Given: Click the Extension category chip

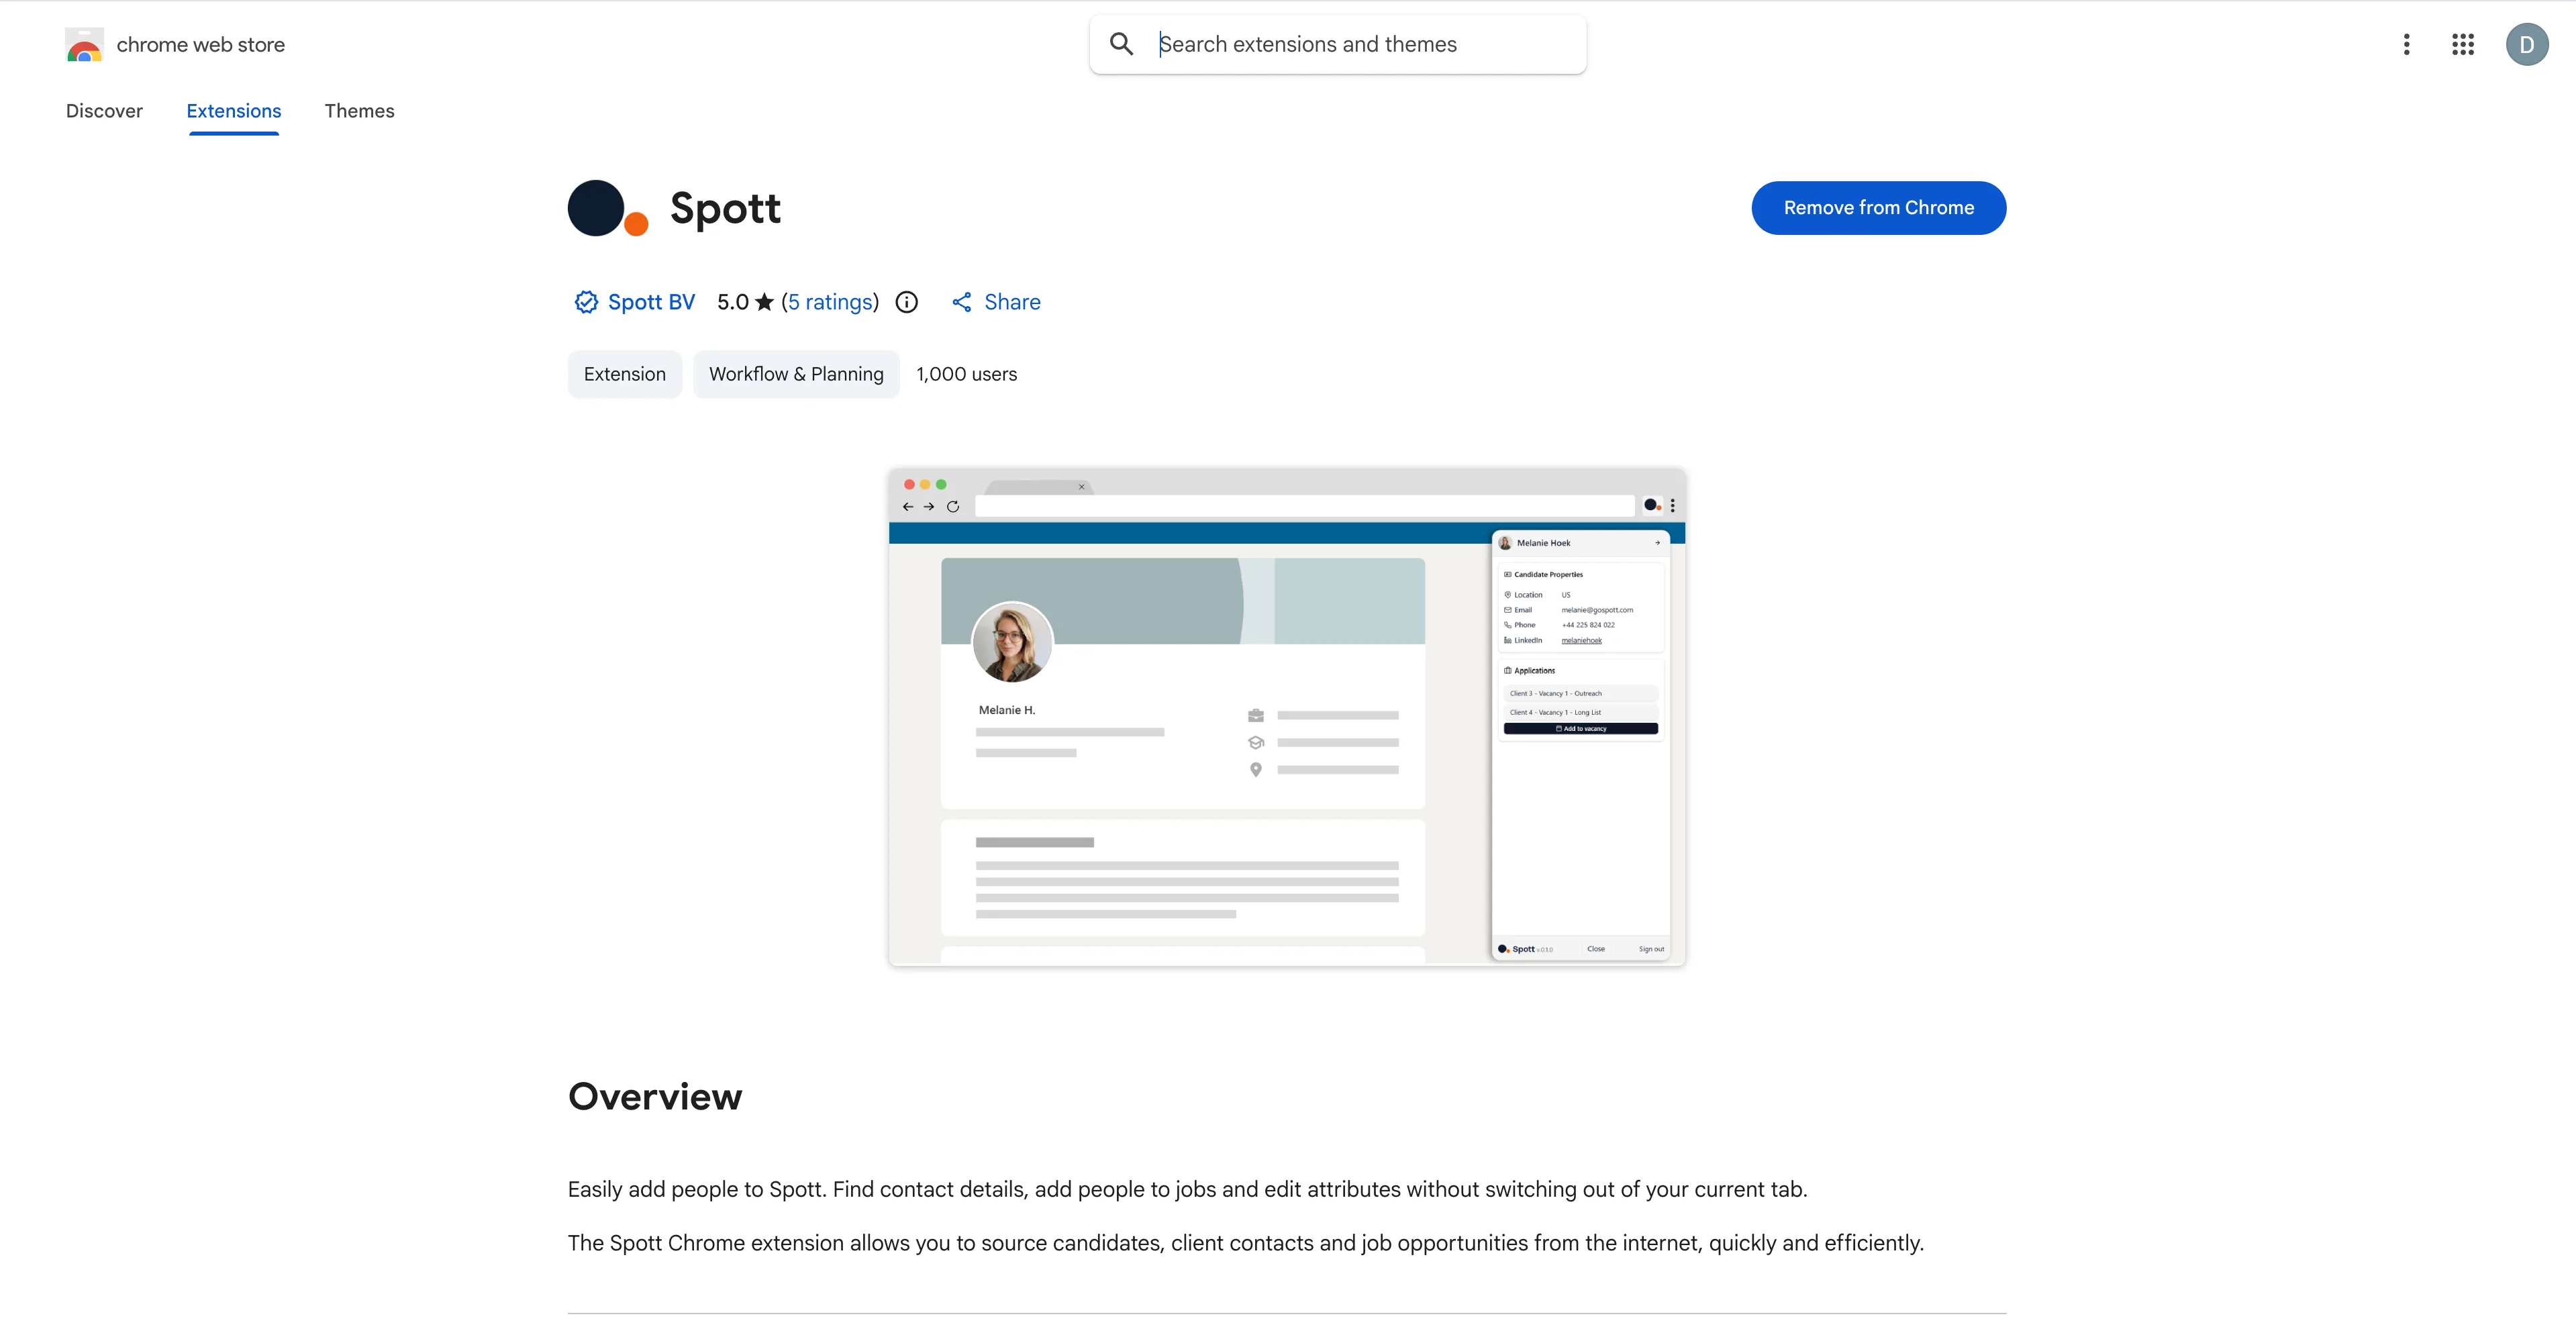Looking at the screenshot, I should (x=625, y=374).
